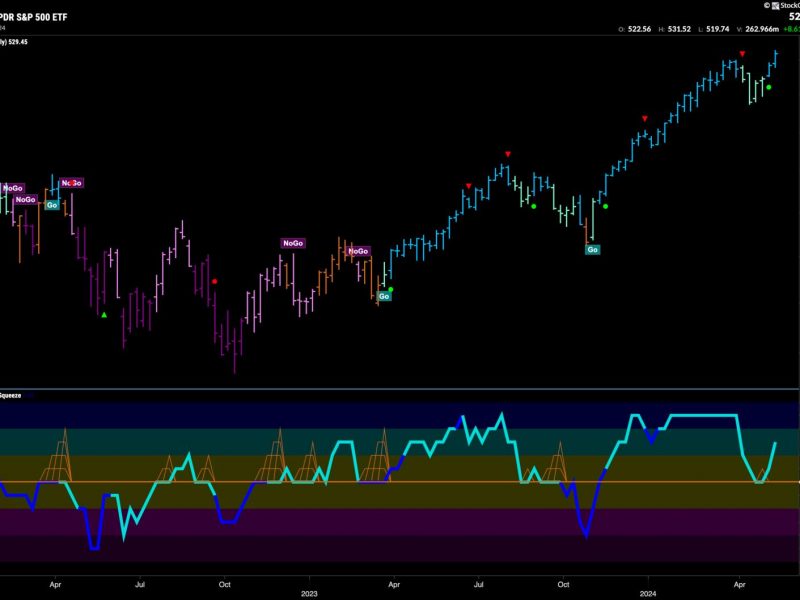Click the green up-triangle marker below the purple bars

(x=104, y=315)
